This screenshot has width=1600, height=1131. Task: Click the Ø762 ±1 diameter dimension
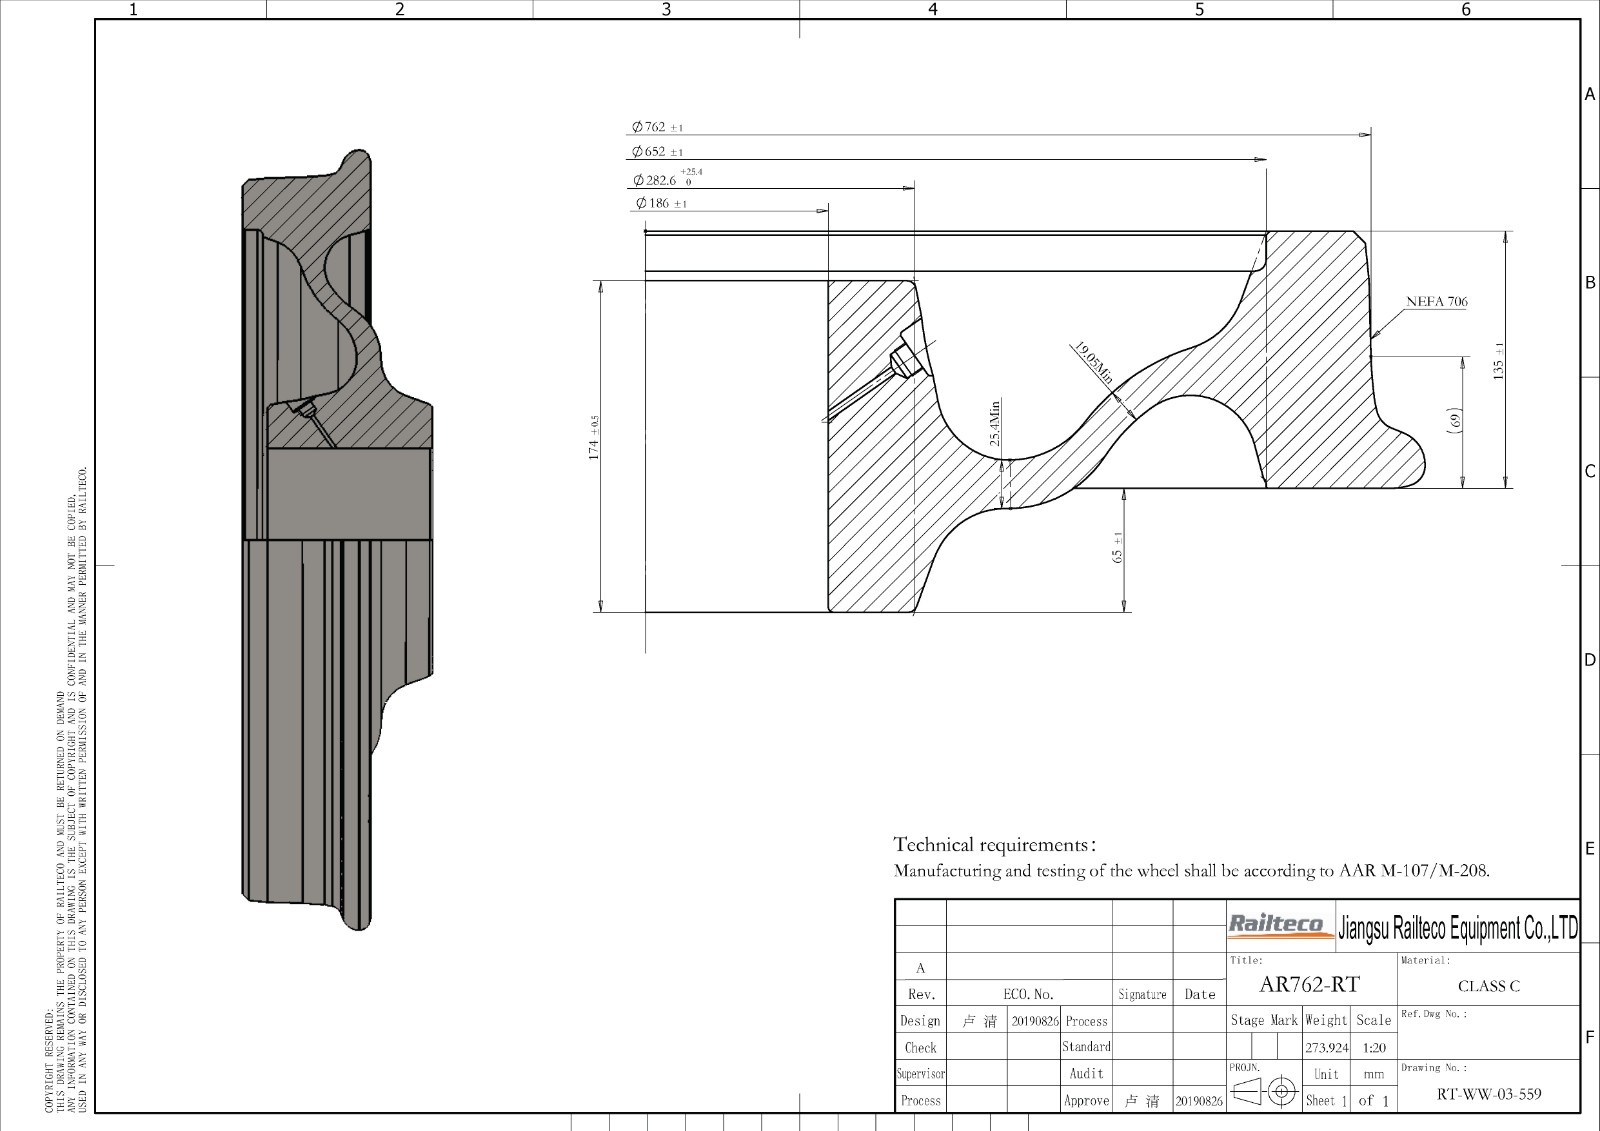[657, 127]
